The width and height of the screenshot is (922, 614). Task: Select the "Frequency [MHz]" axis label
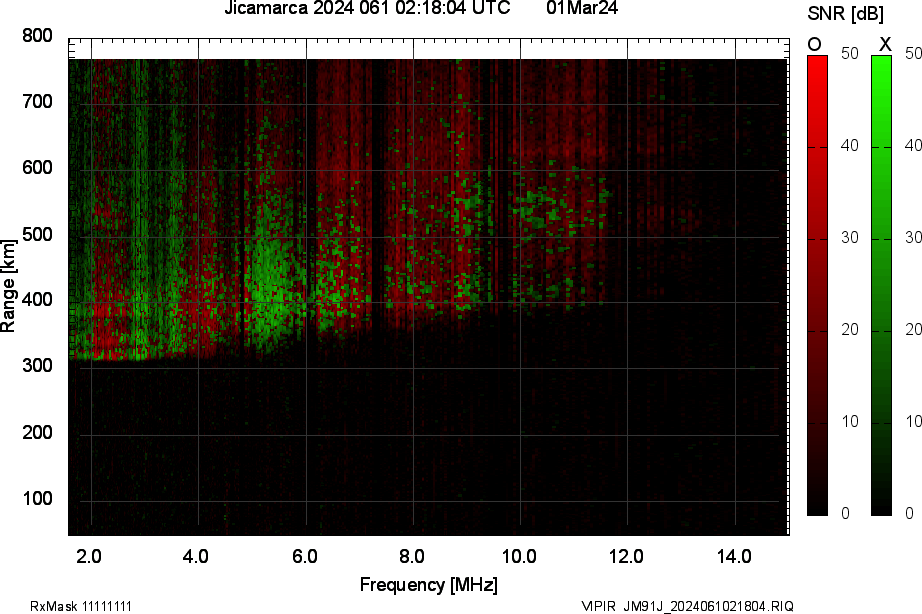428,584
